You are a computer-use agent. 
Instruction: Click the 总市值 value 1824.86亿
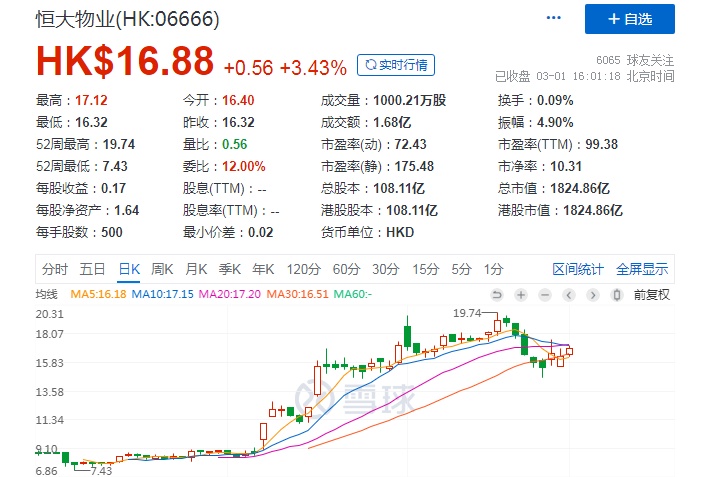580,188
